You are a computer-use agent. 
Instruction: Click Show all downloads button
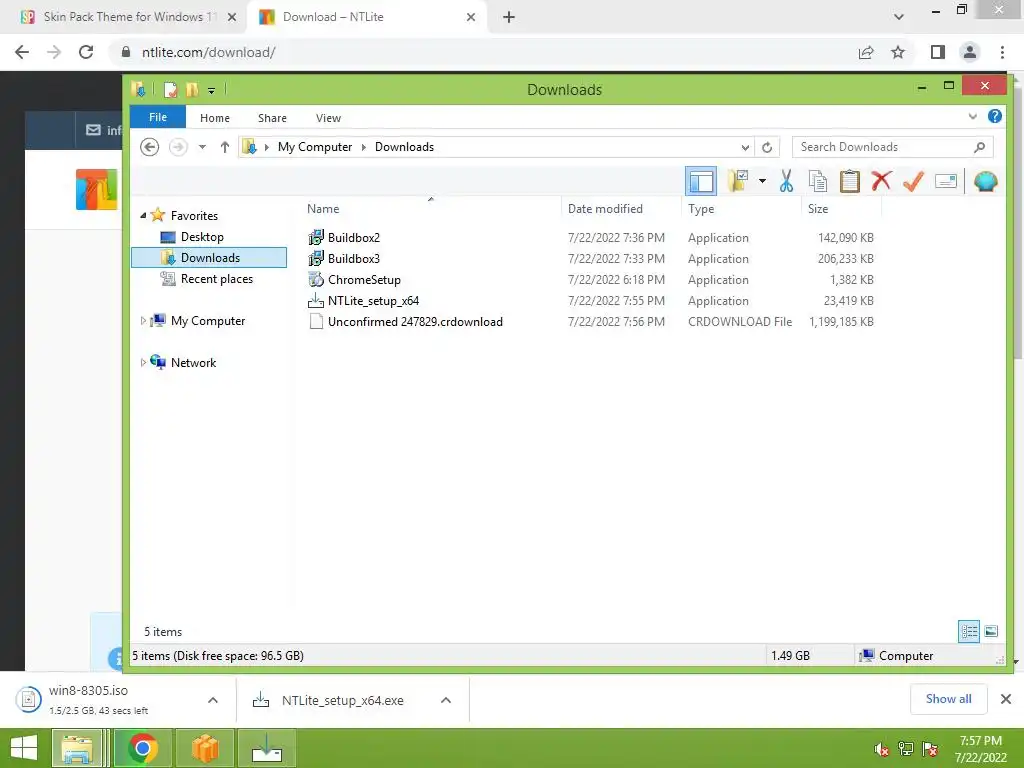pyautogui.click(x=948, y=699)
